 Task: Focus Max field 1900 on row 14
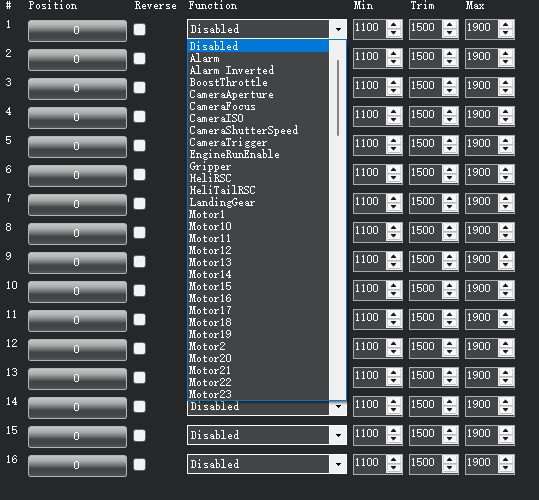(x=482, y=406)
